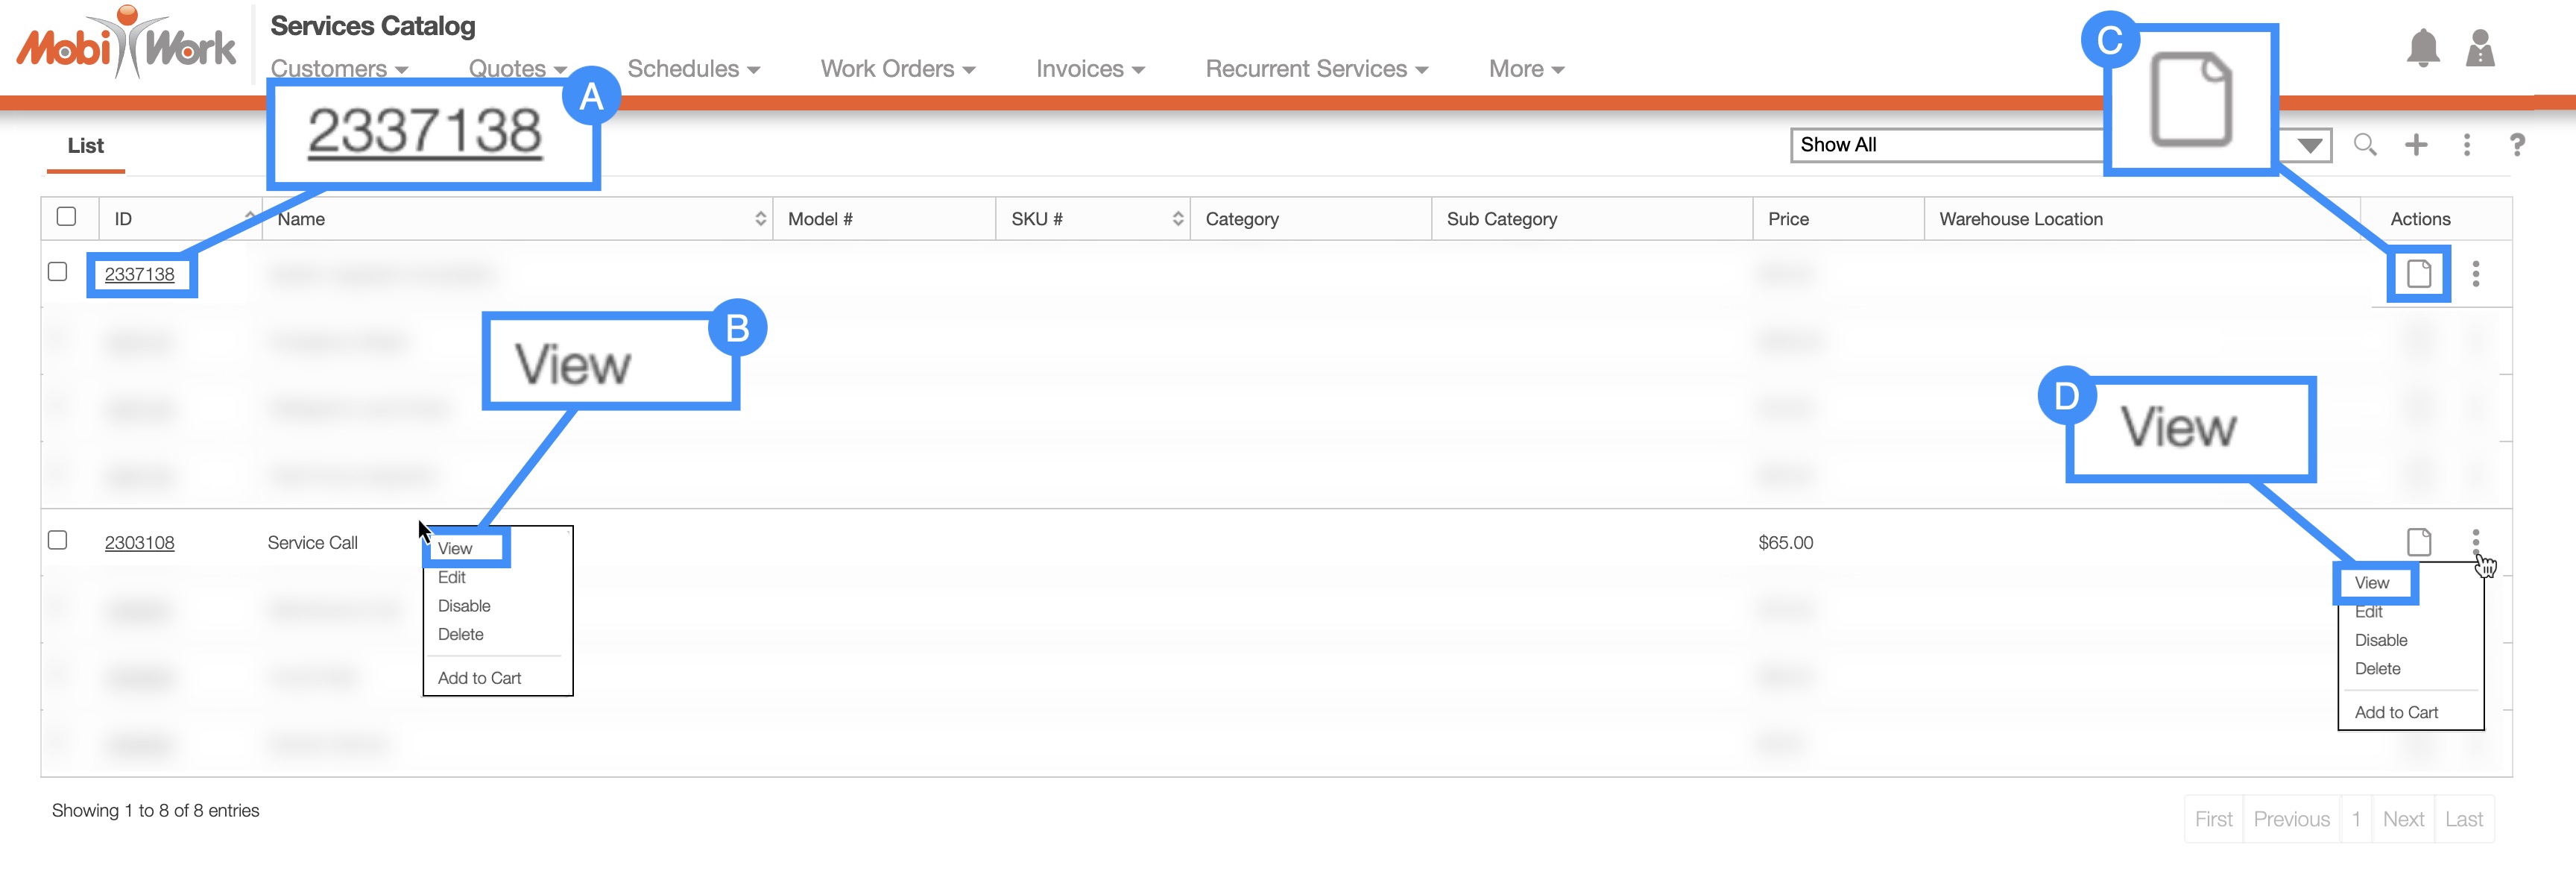Check the box for row 2337138

pos(58,272)
